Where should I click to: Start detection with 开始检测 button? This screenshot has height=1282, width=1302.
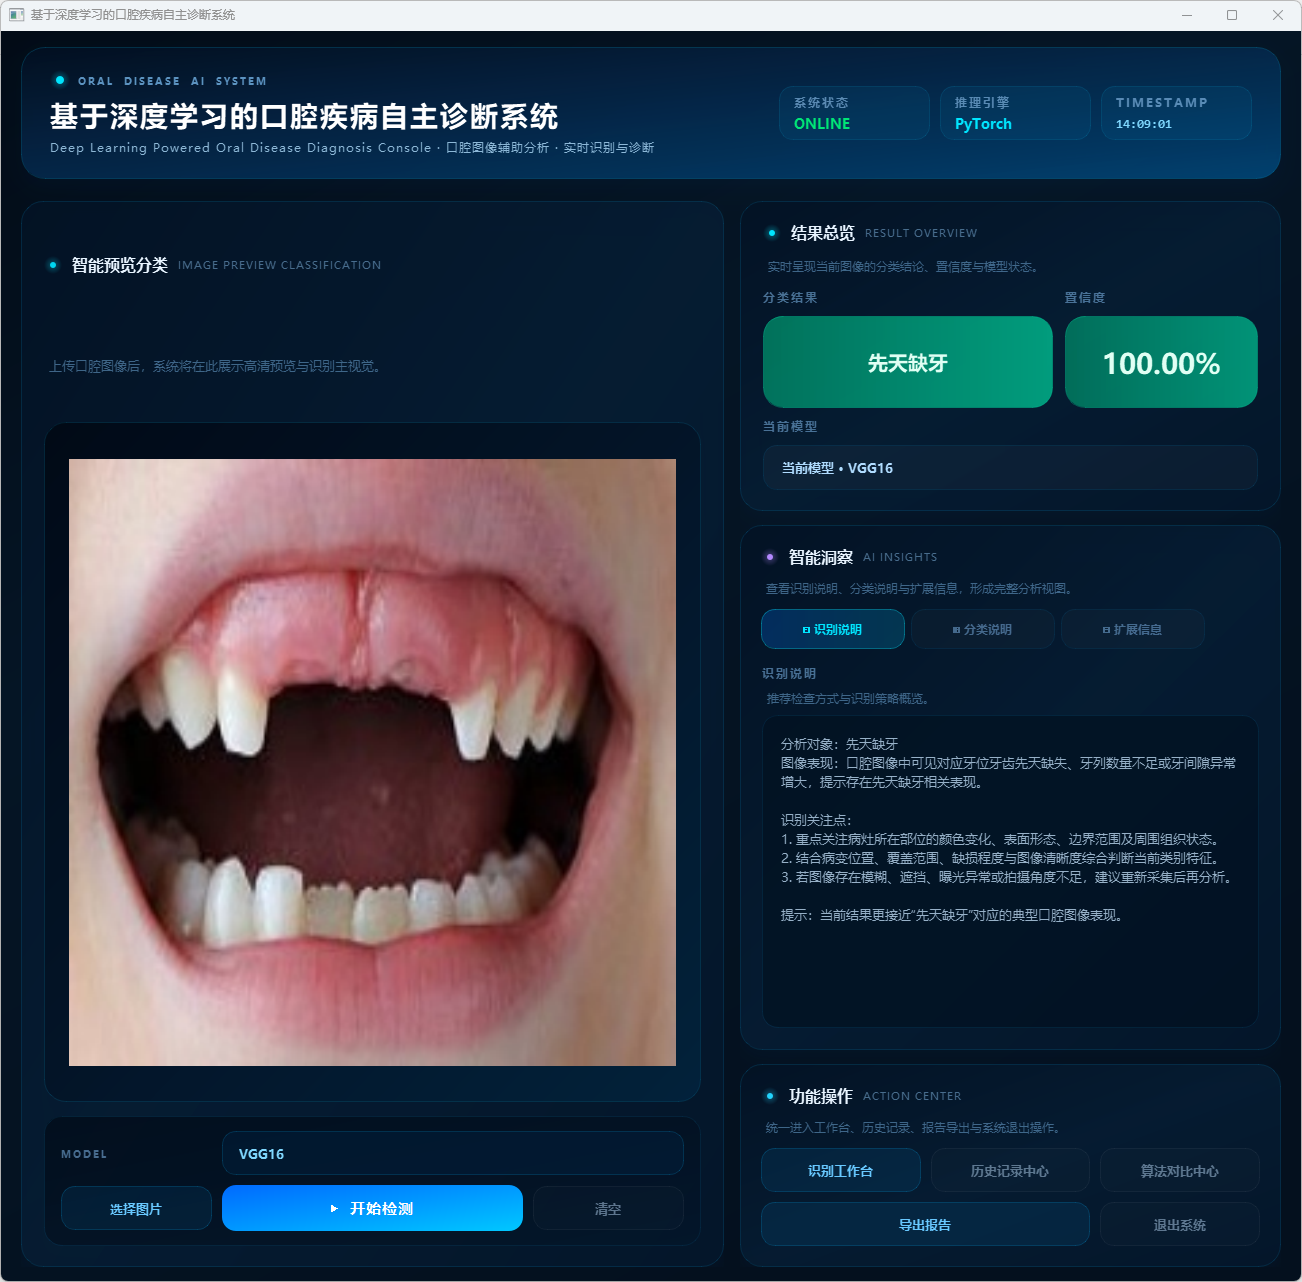[x=372, y=1208]
